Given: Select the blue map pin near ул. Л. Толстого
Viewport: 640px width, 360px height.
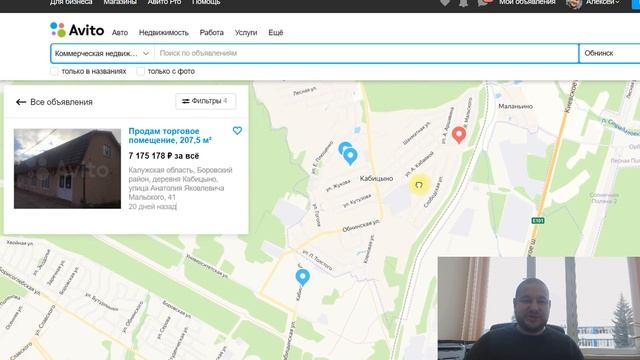Looking at the screenshot, I should tap(302, 277).
